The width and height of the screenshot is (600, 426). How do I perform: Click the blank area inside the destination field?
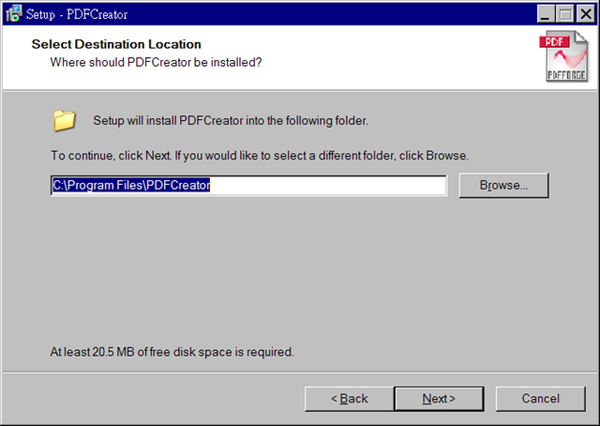328,185
